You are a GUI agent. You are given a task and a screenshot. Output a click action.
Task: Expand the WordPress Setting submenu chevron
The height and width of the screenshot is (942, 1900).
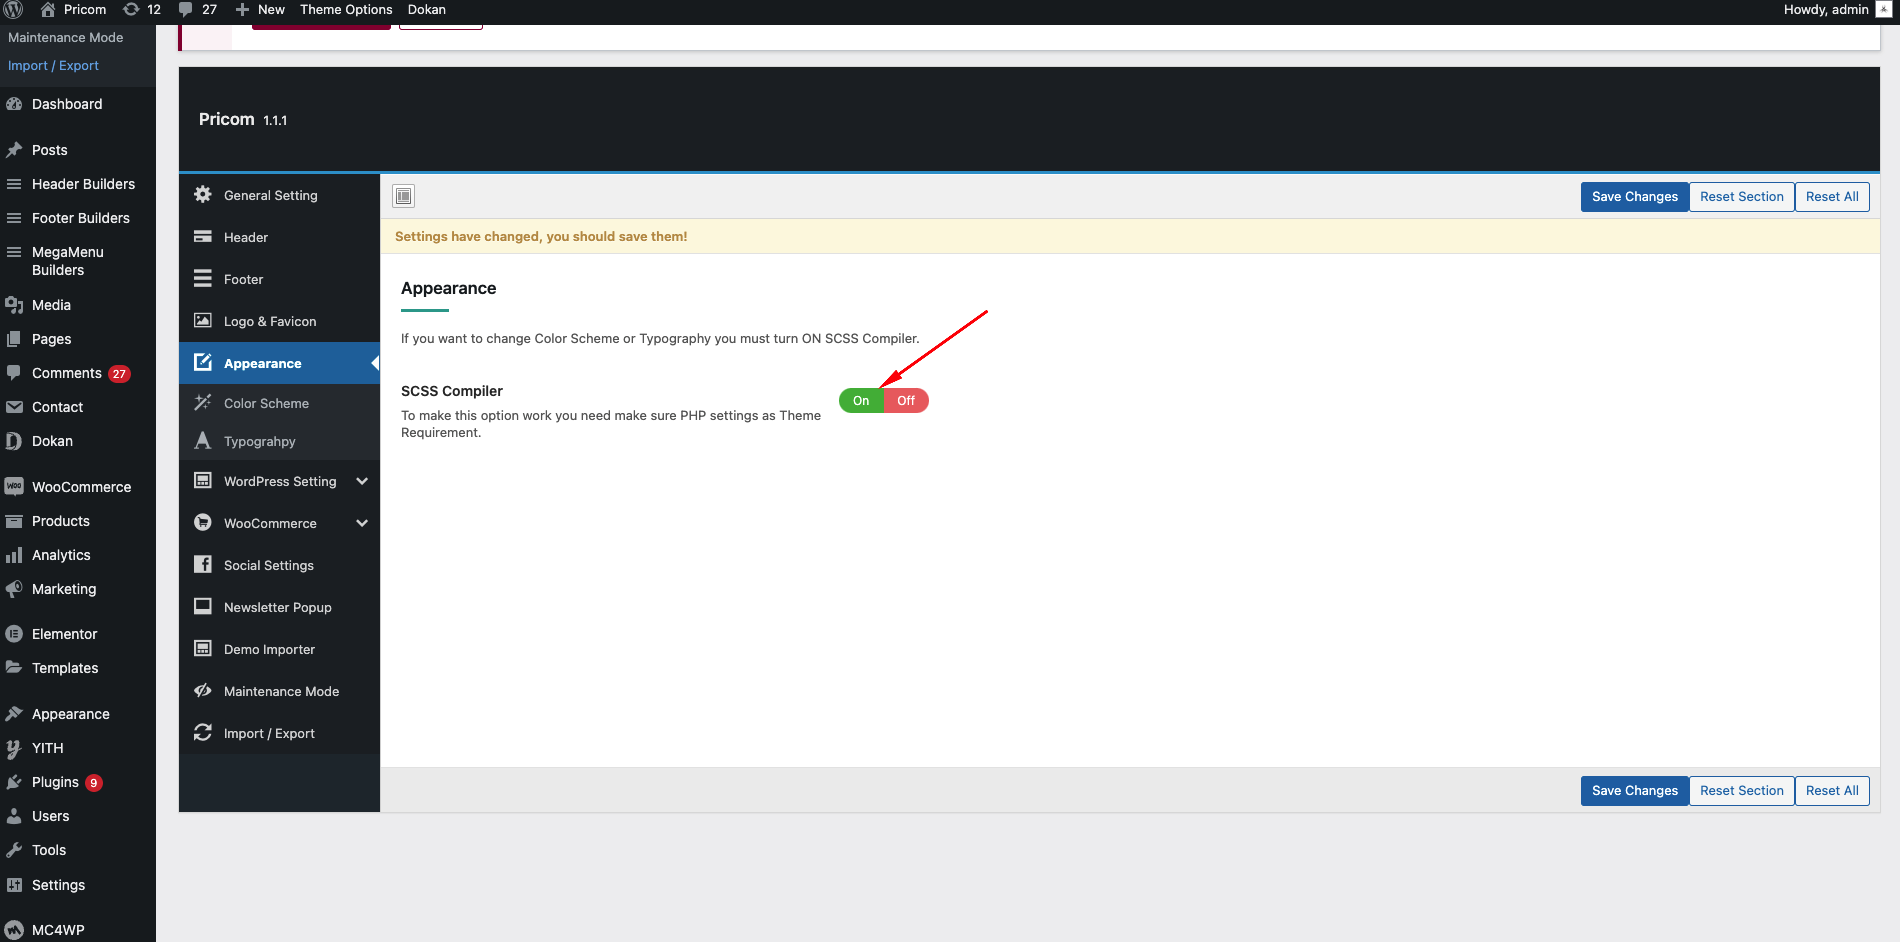pyautogui.click(x=362, y=481)
